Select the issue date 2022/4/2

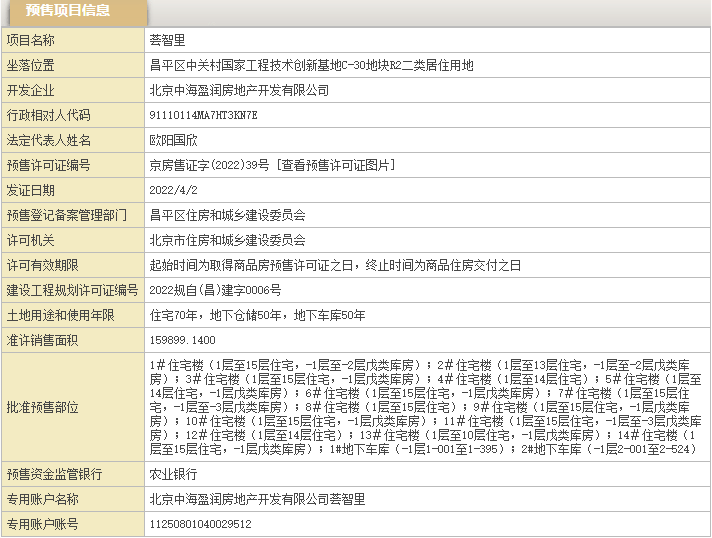[173, 190]
